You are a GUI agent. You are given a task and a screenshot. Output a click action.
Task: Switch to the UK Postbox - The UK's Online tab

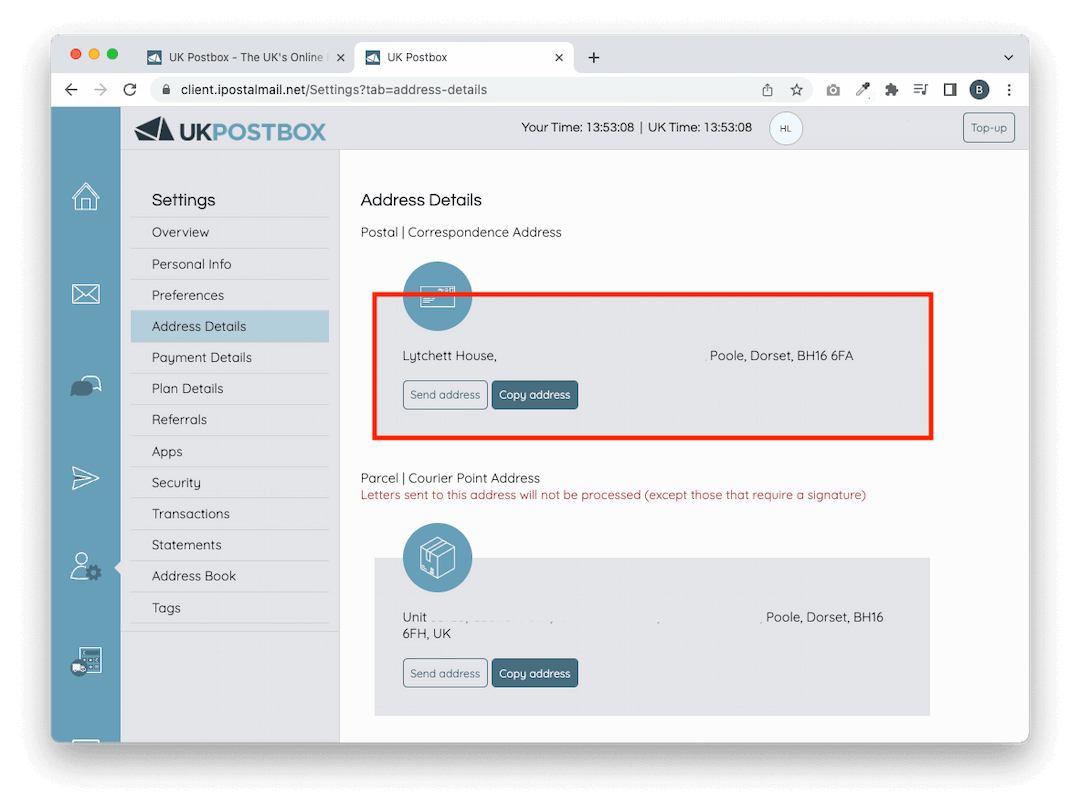click(x=245, y=57)
